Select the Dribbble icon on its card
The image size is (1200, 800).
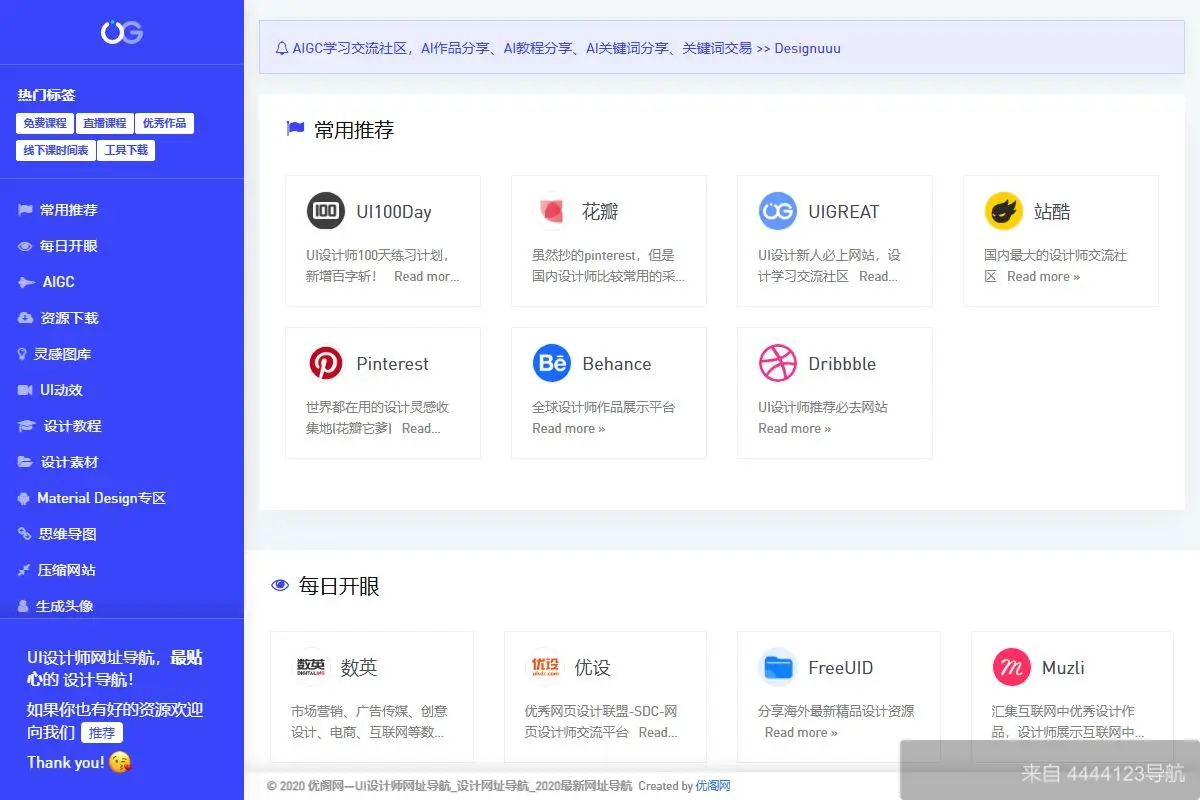point(776,363)
